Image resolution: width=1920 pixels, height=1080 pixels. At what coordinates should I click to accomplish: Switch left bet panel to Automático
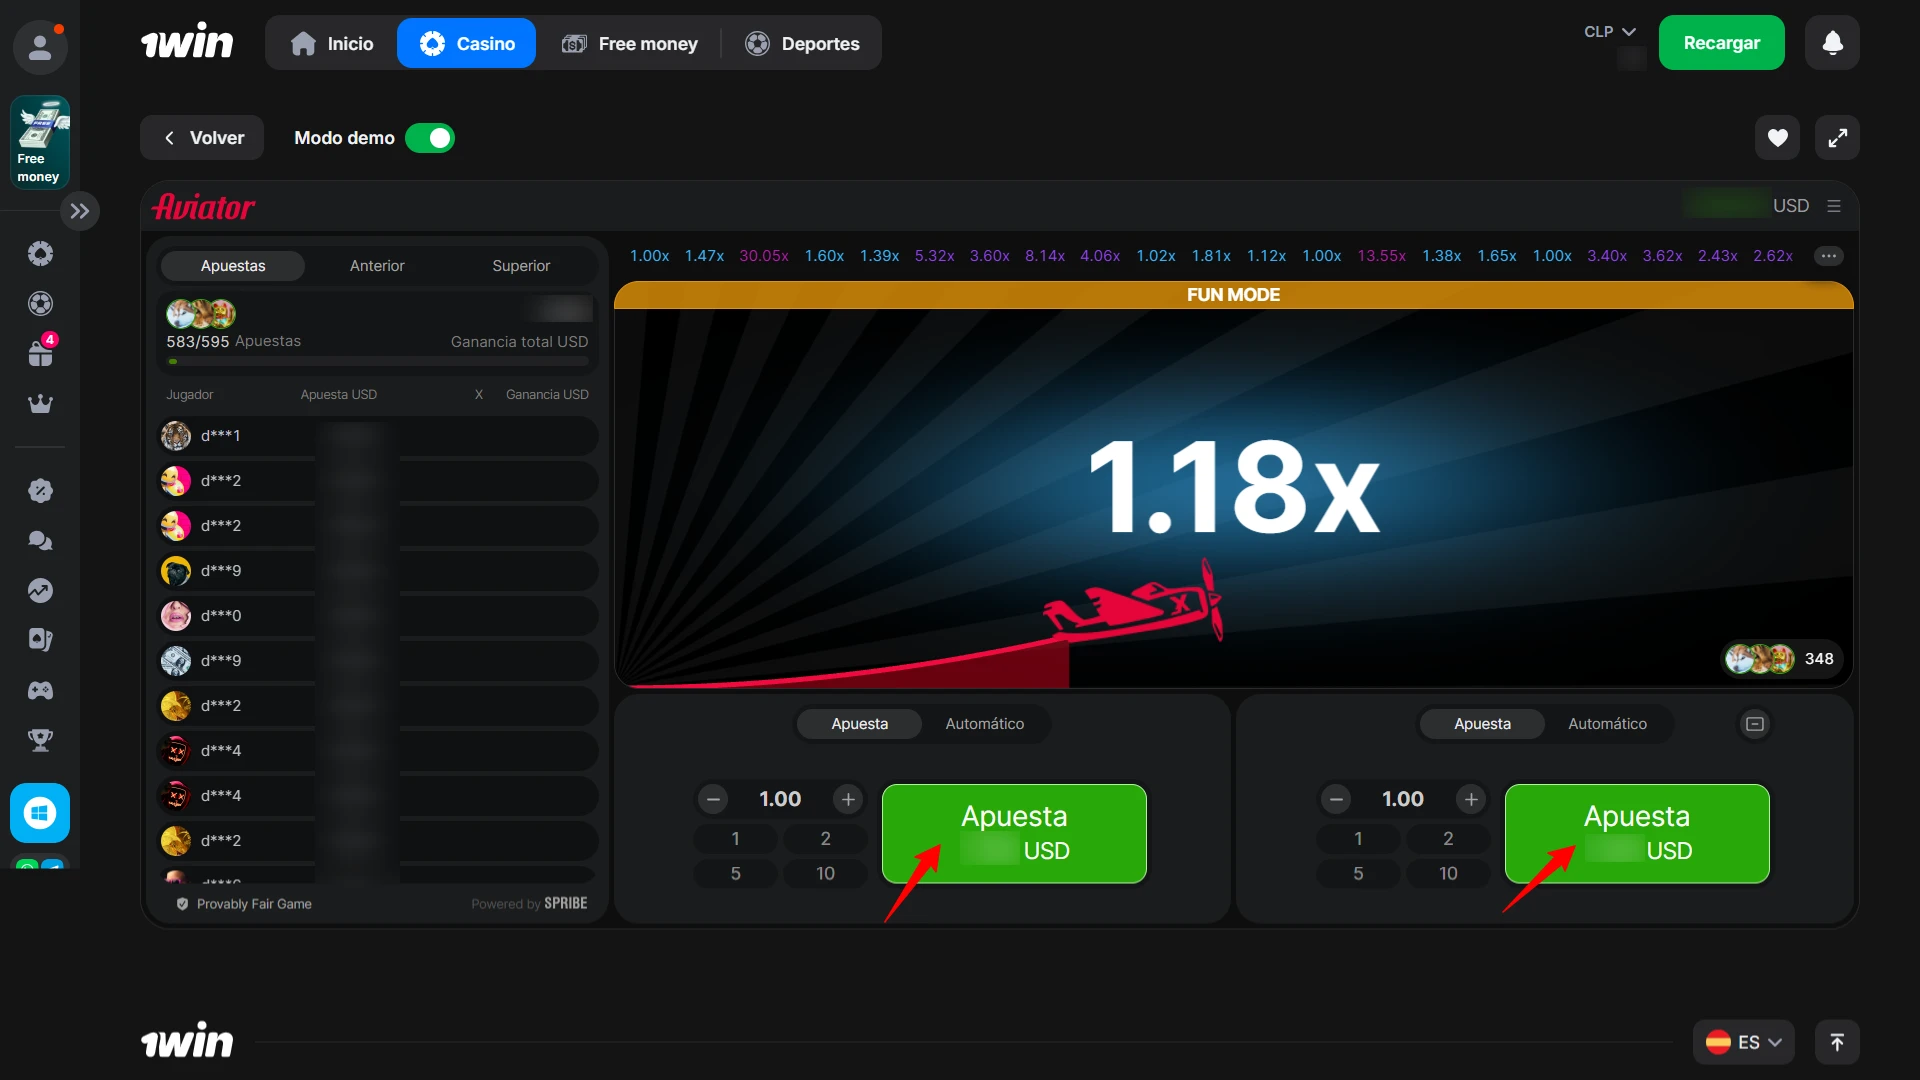[x=984, y=724]
